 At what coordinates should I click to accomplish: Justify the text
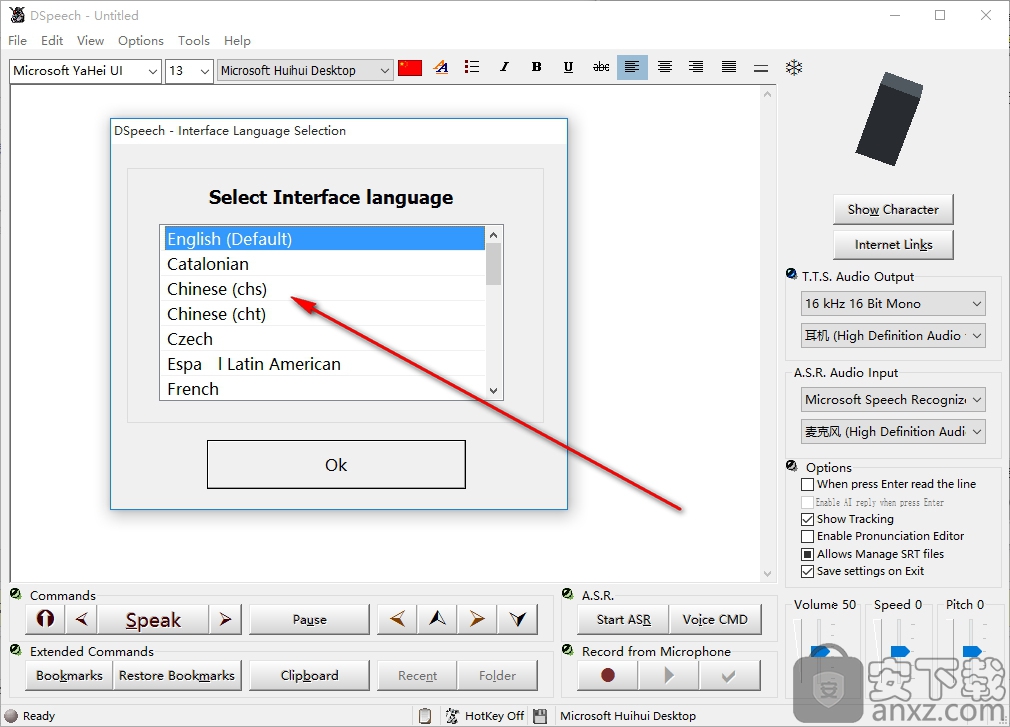[729, 67]
